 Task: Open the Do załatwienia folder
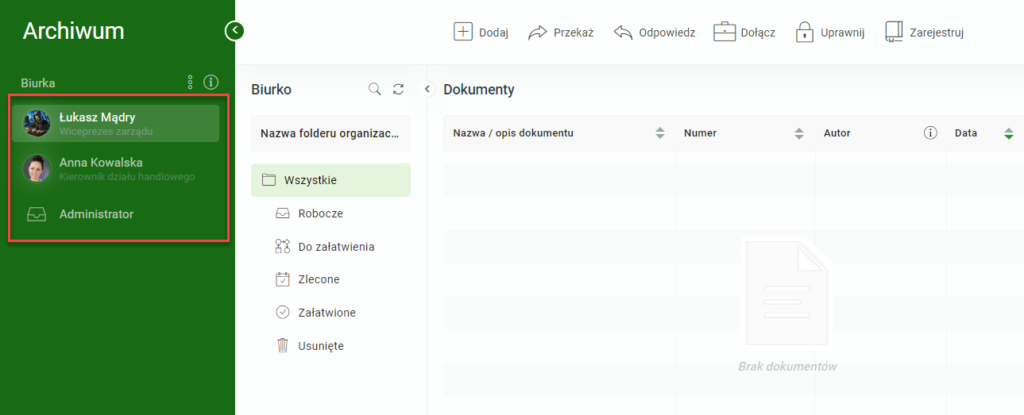[325, 246]
